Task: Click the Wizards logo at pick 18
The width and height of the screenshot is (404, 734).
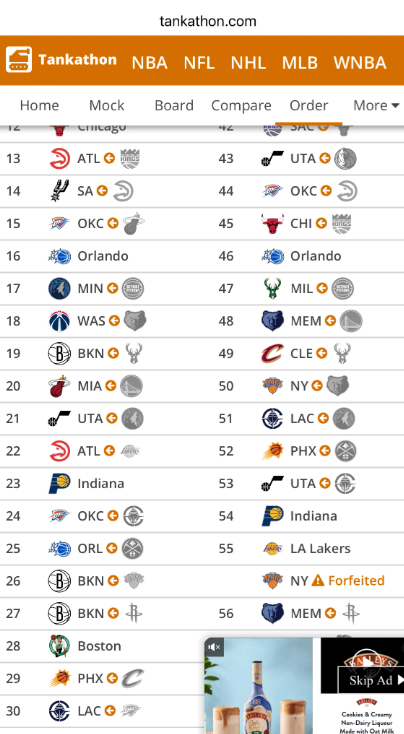Action: [59, 321]
